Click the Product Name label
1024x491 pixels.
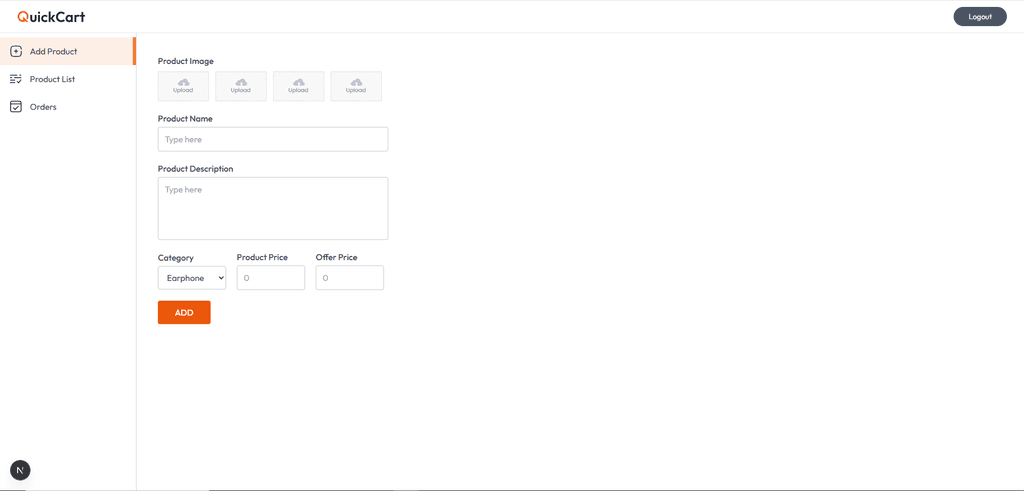point(185,119)
